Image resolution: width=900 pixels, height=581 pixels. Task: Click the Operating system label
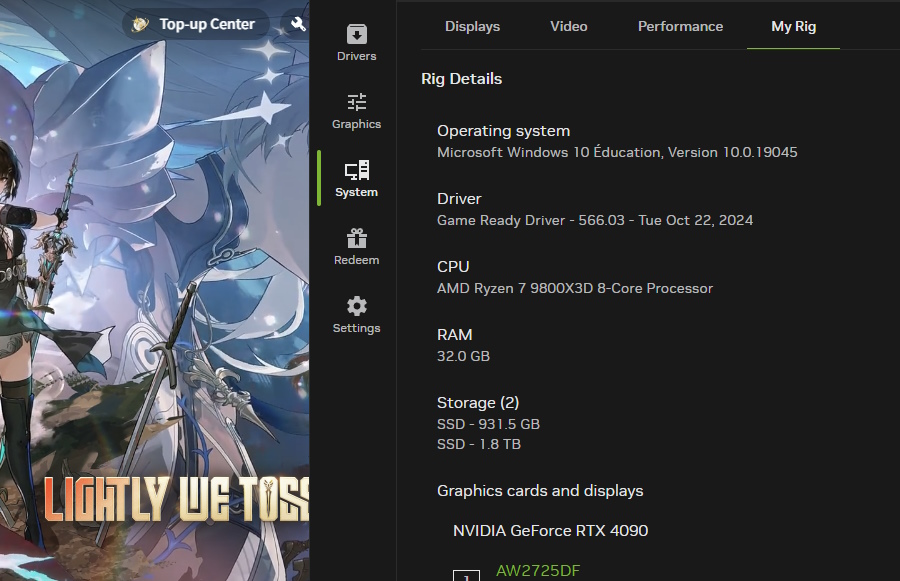click(503, 131)
